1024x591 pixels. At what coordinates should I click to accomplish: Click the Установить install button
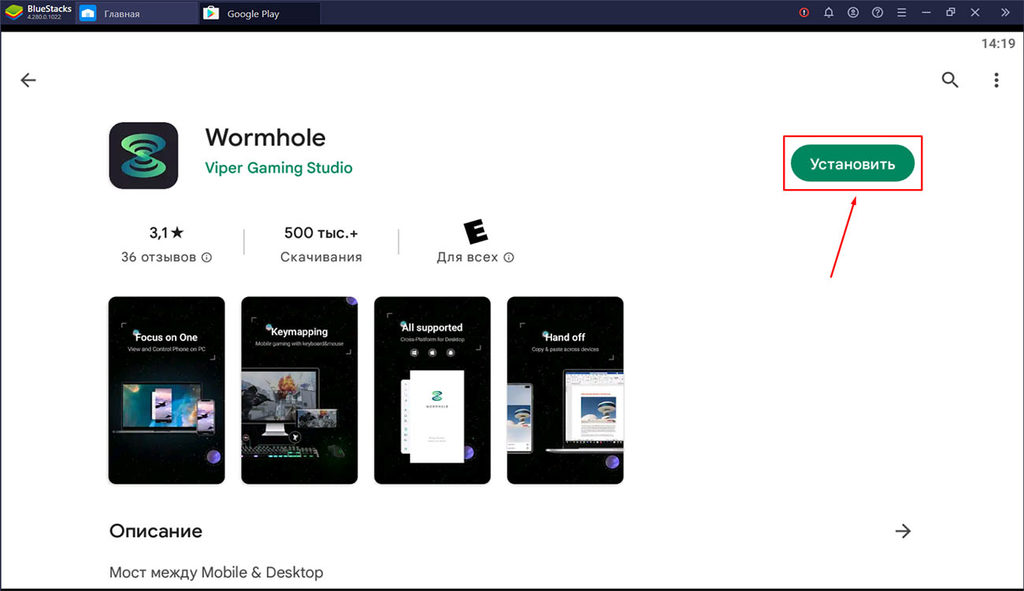coord(852,163)
